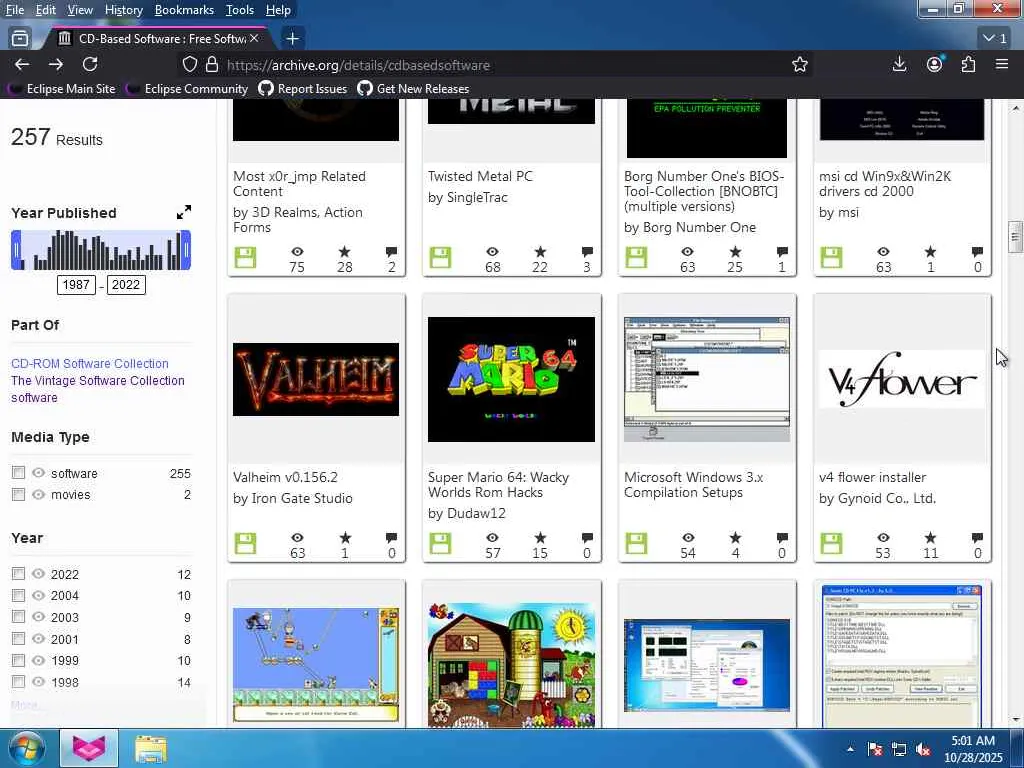Expand the Year Published histogram with arrows icon
The width and height of the screenshot is (1024, 768).
point(184,212)
